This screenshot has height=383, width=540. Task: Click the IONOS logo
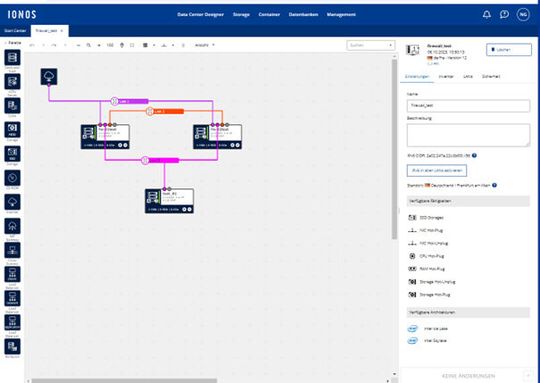pyautogui.click(x=22, y=14)
